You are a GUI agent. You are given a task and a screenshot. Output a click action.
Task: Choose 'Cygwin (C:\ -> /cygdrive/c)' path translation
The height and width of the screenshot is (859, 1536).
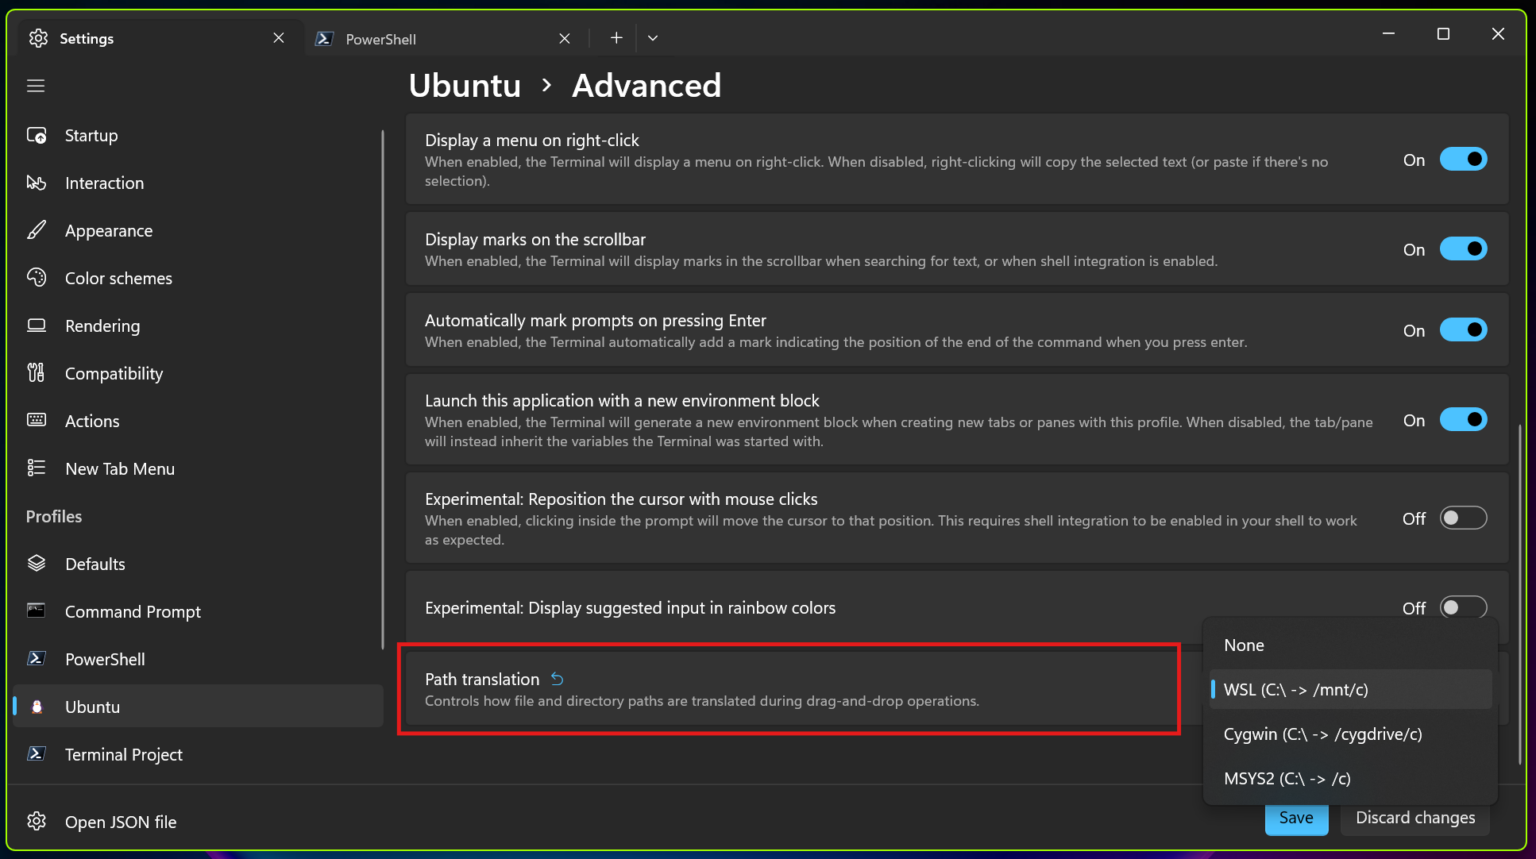(1322, 733)
